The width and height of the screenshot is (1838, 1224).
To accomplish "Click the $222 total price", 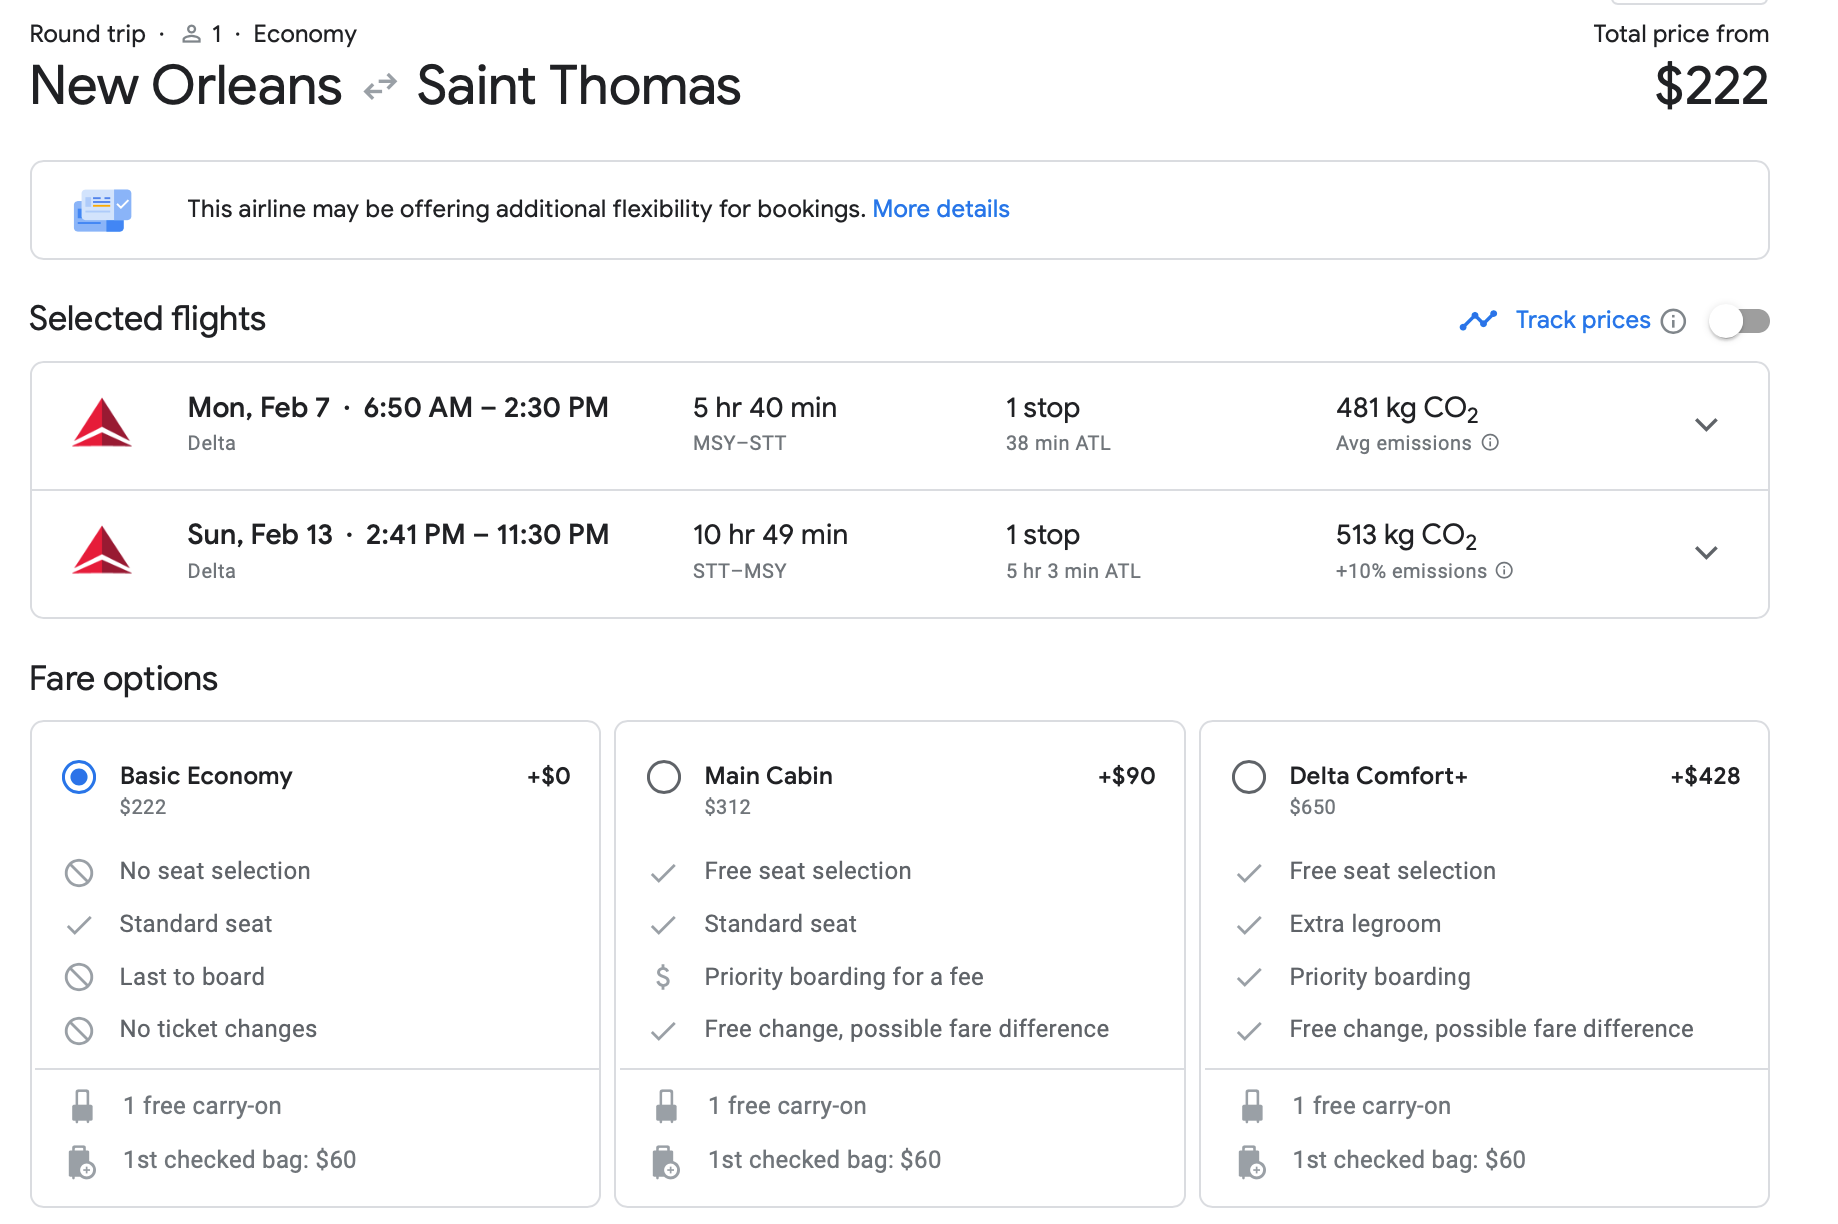I will click(1711, 86).
